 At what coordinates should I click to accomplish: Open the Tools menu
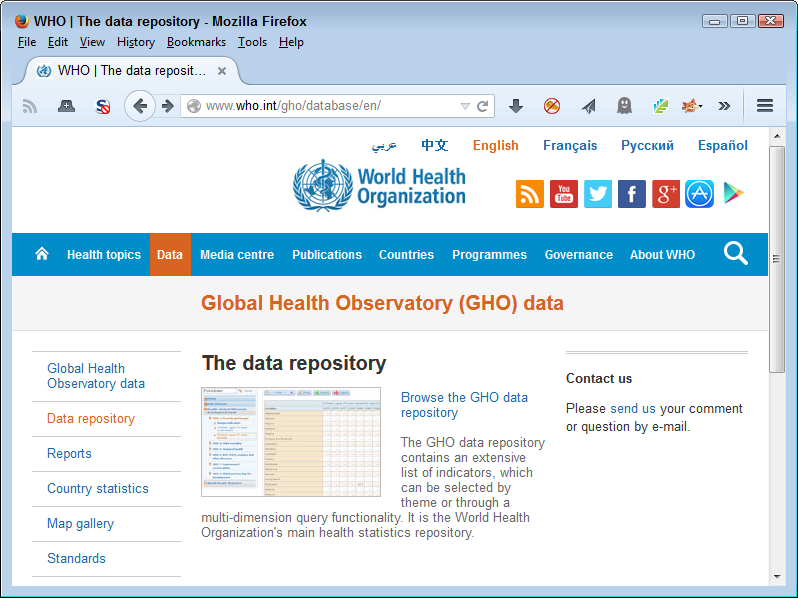click(252, 42)
